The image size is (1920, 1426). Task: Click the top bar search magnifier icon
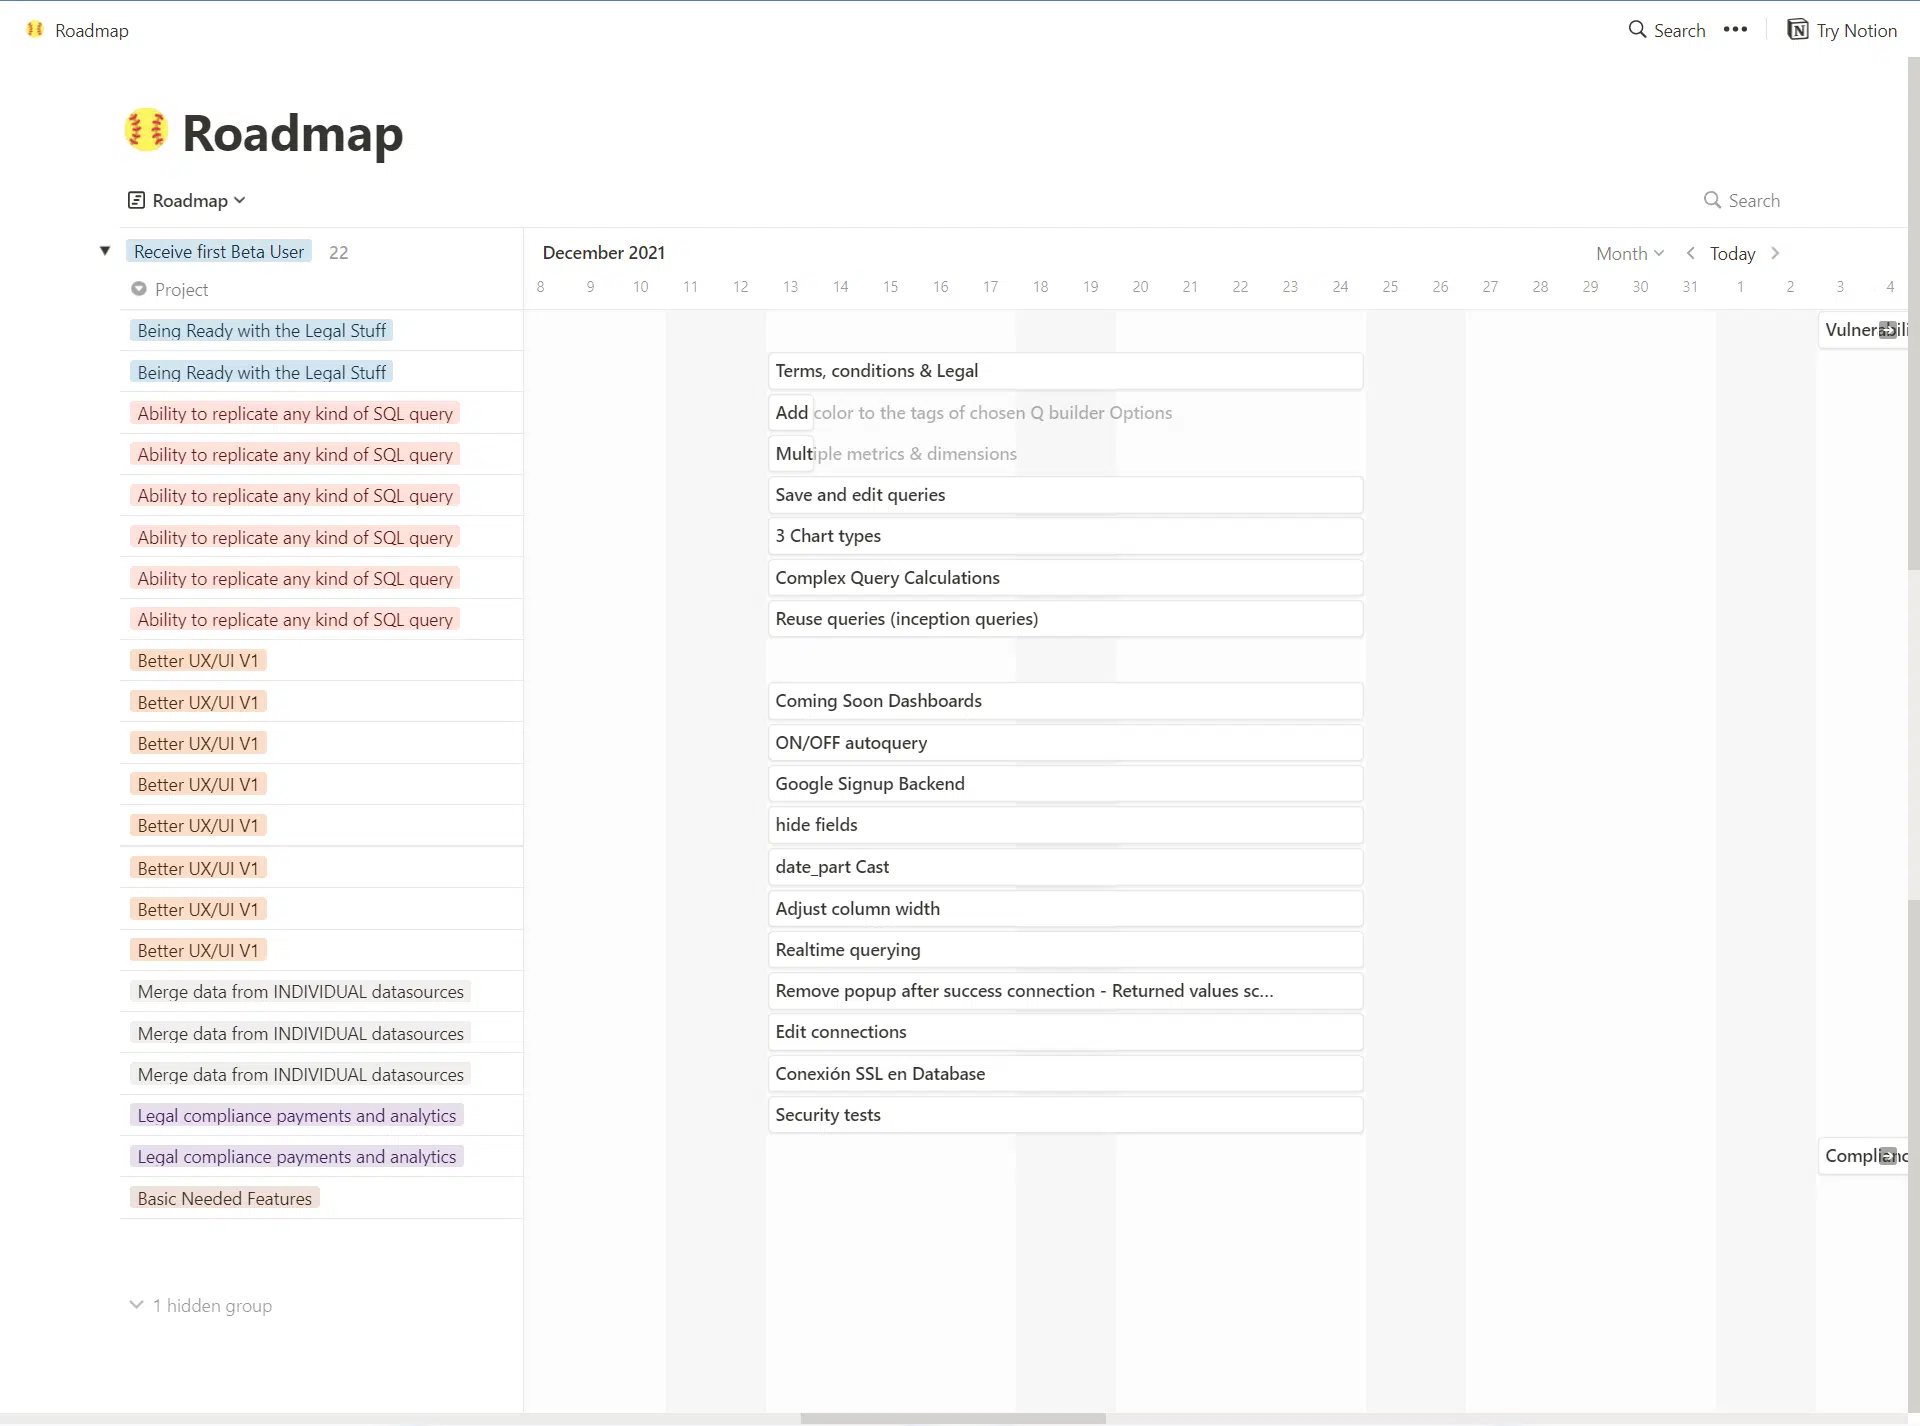(x=1637, y=30)
